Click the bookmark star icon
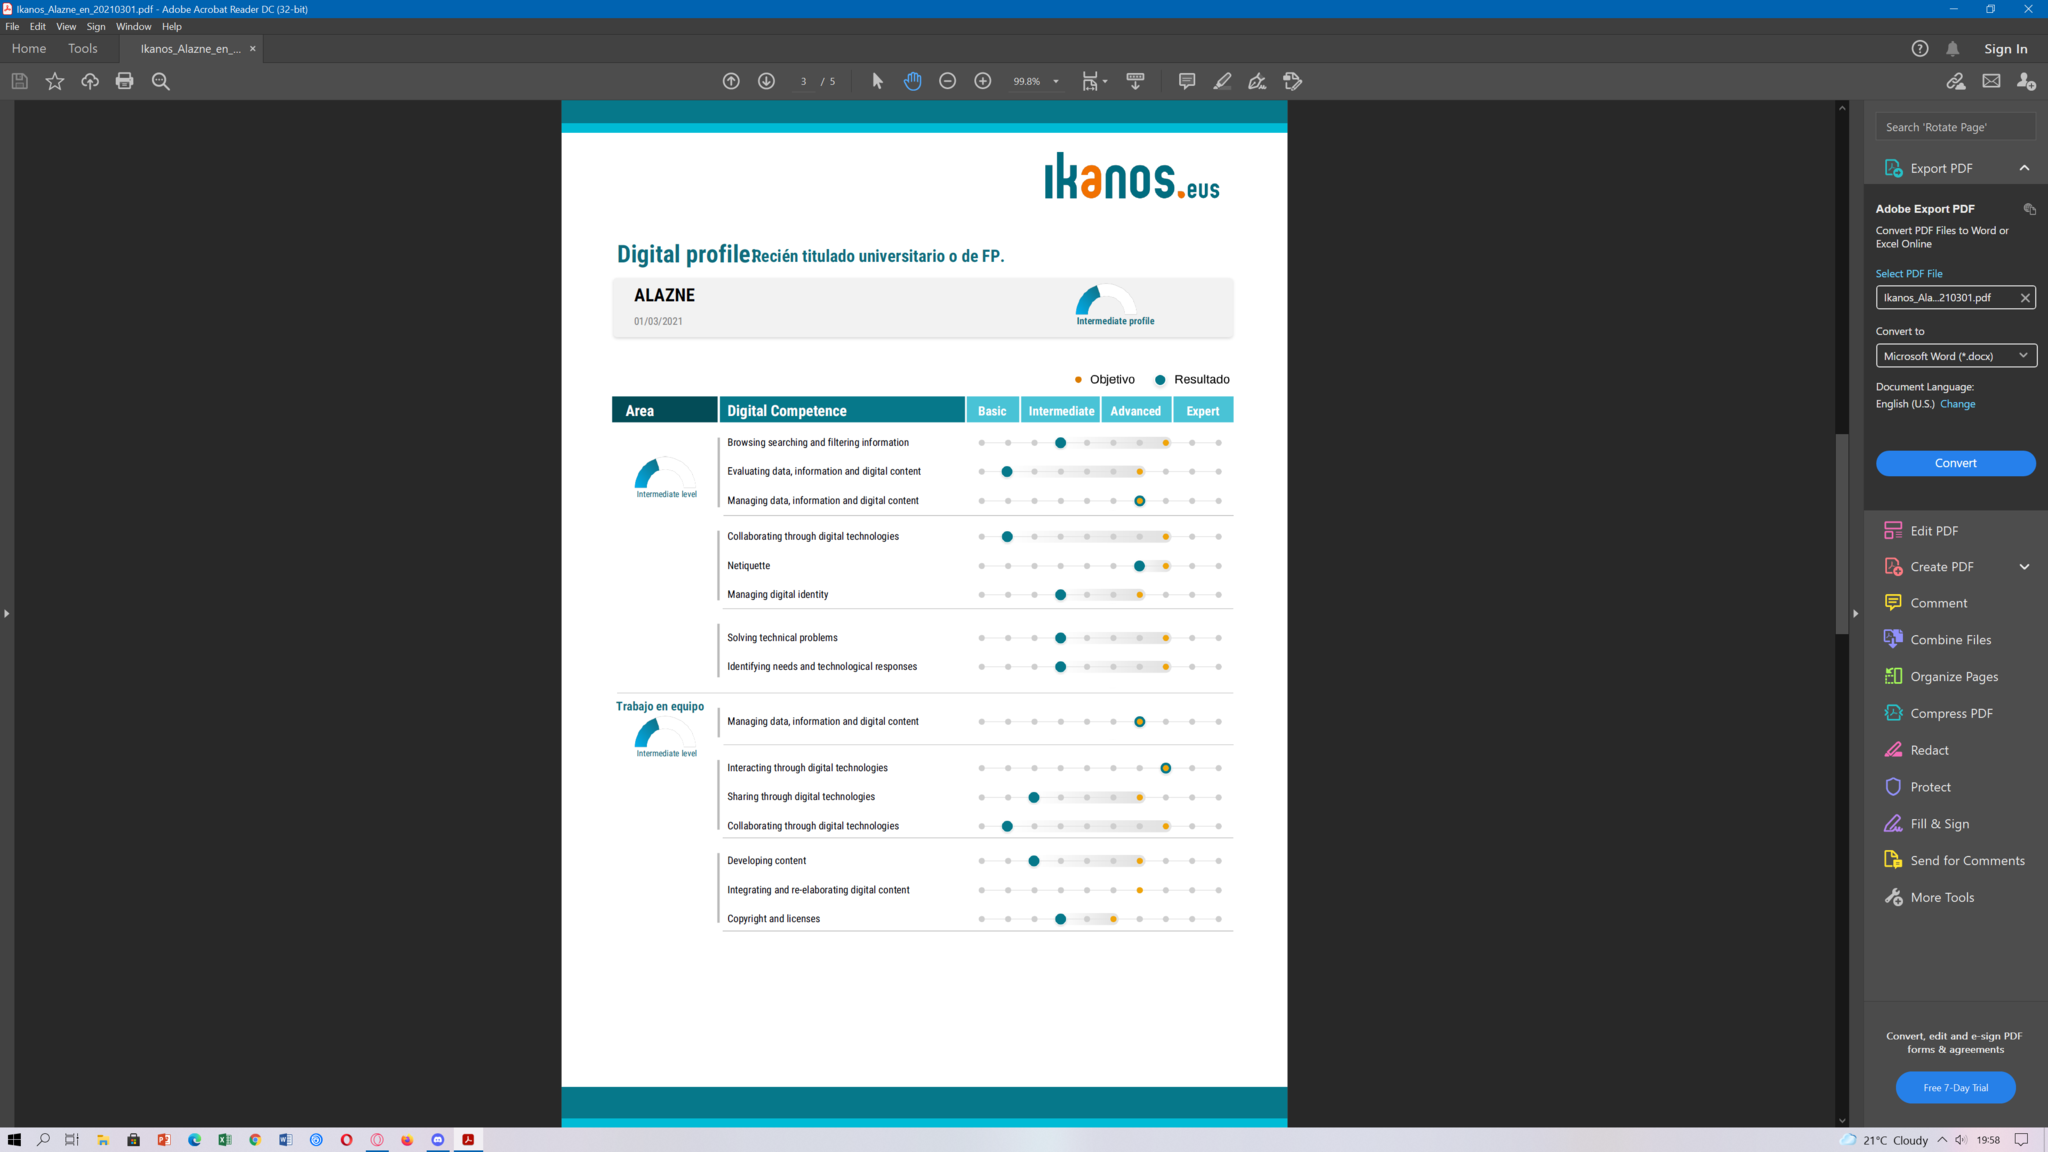Viewport: 2048px width, 1152px height. tap(55, 81)
